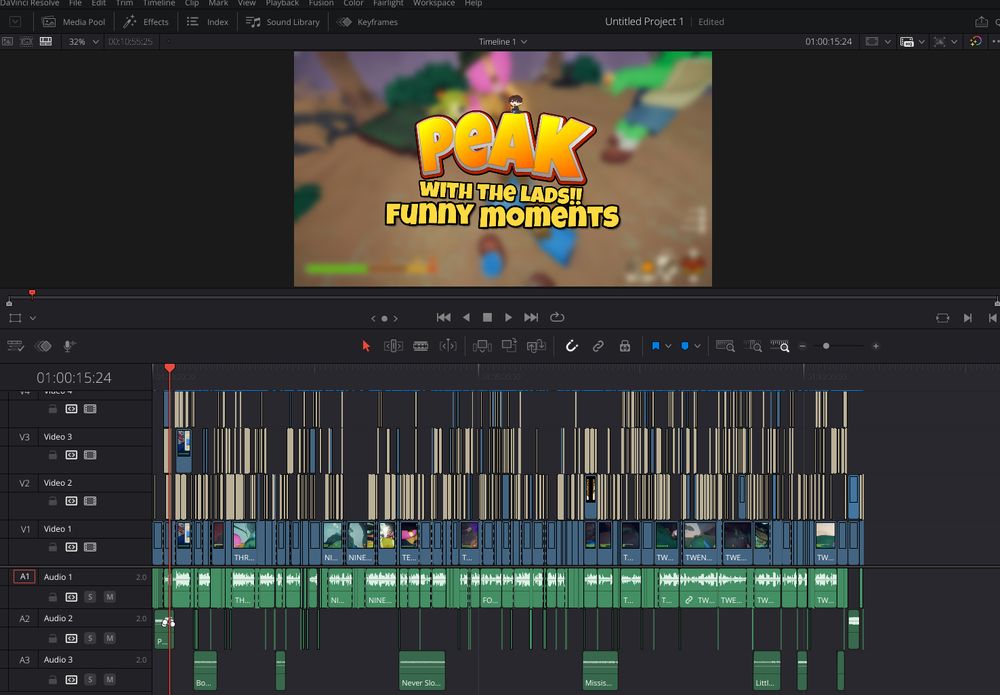Select the A1 destination control
The image size is (1000, 695).
24,577
